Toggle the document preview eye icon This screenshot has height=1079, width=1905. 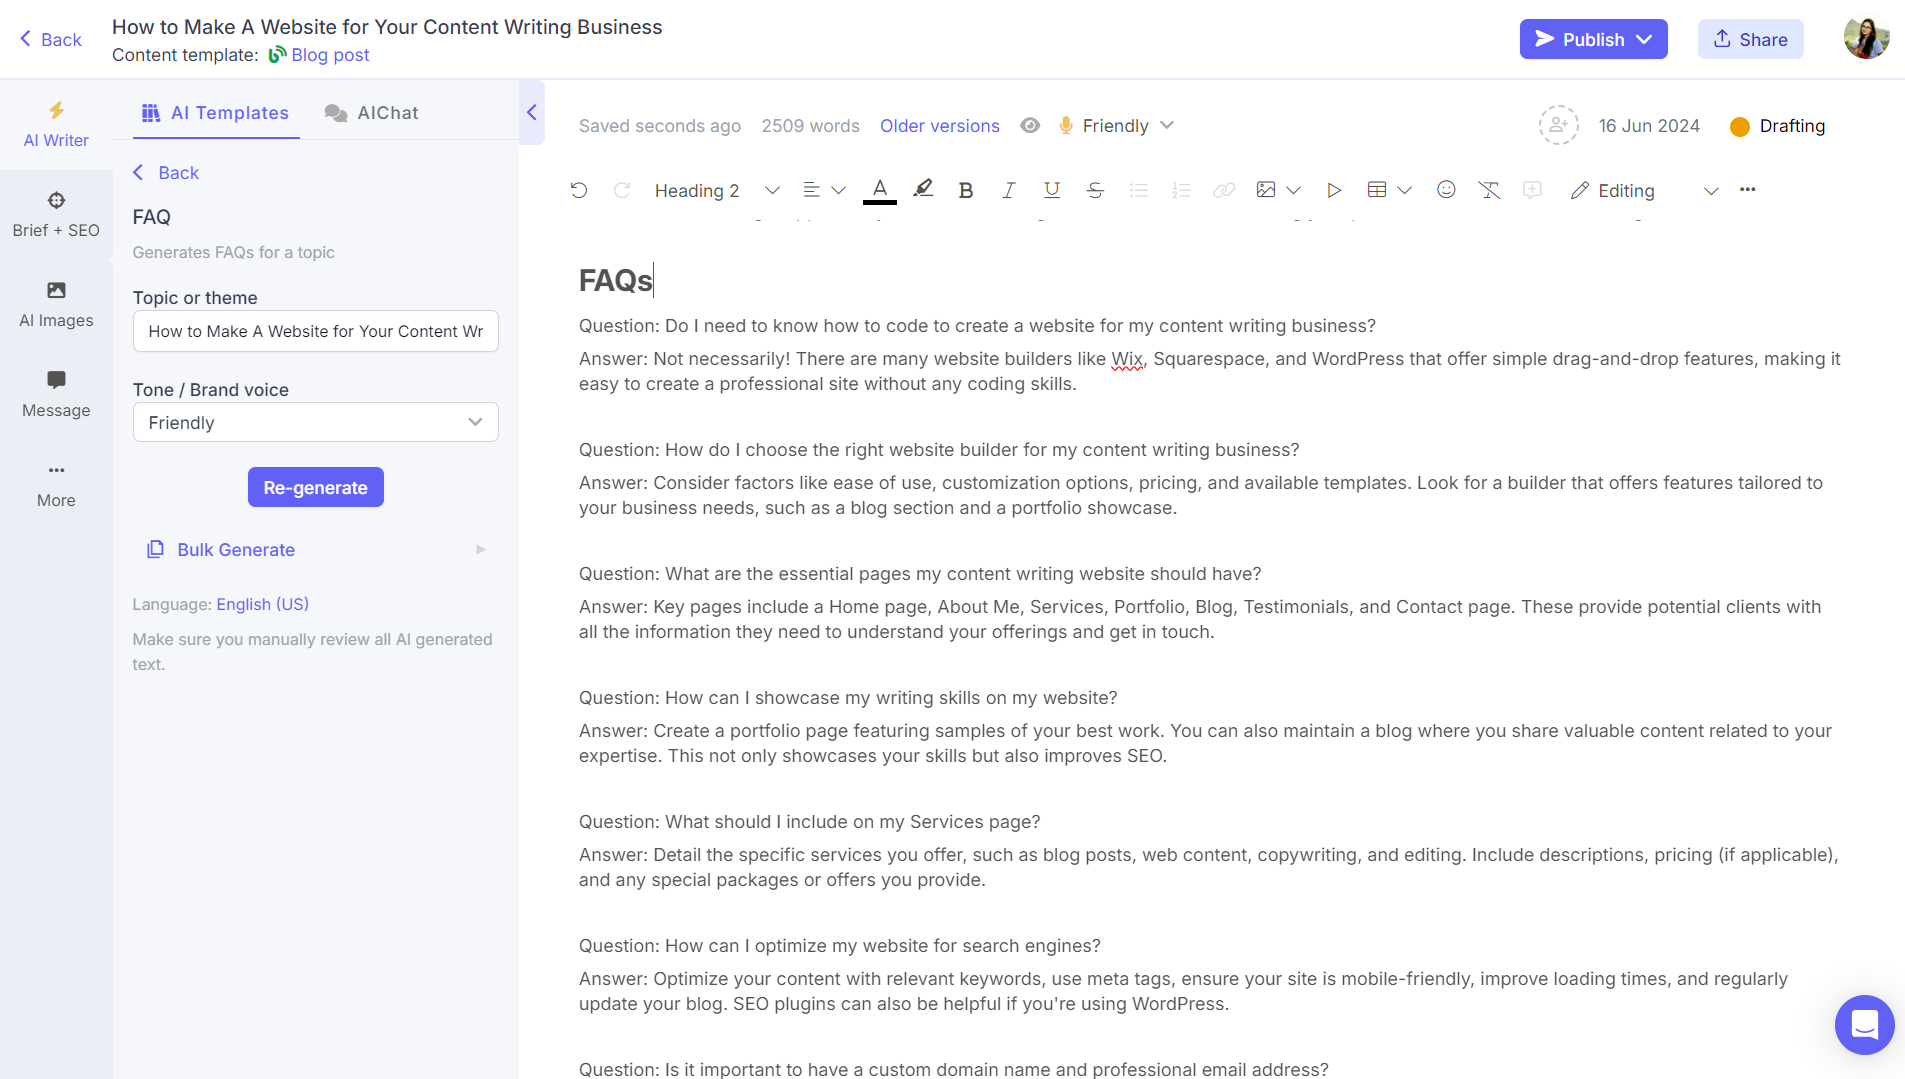pyautogui.click(x=1030, y=125)
